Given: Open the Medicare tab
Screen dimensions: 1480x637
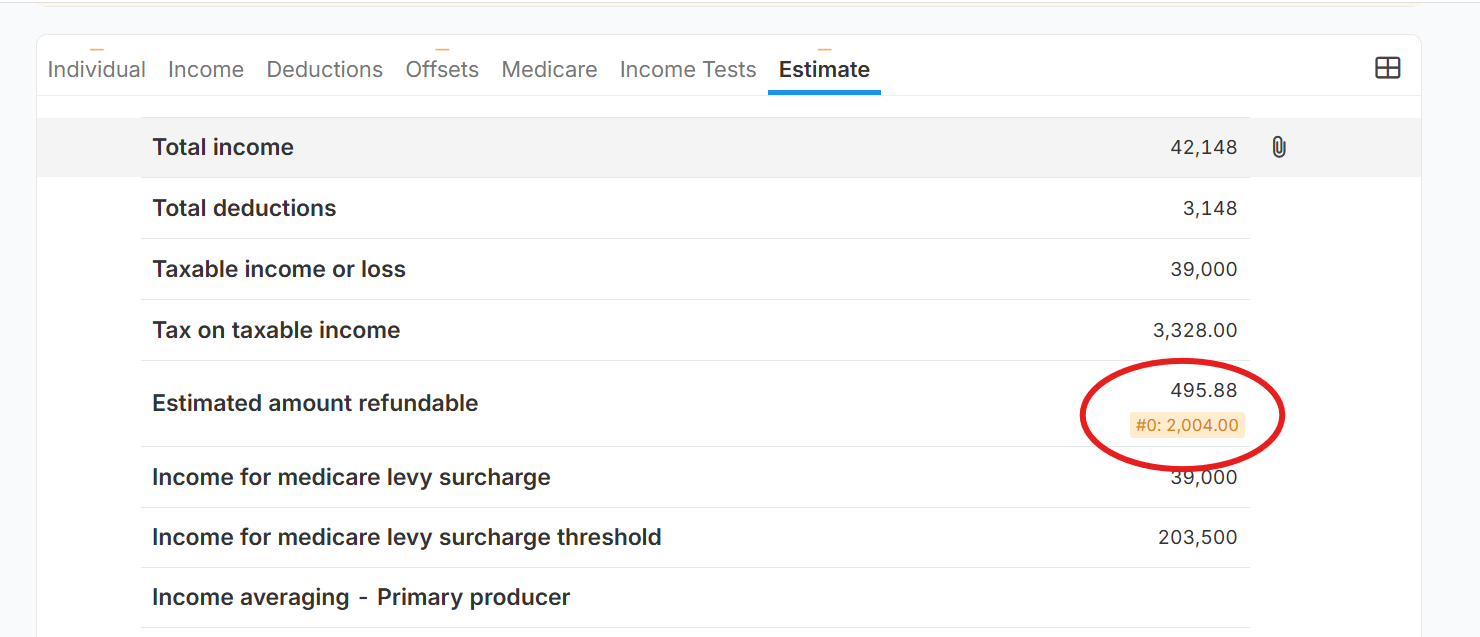Looking at the screenshot, I should coord(549,69).
